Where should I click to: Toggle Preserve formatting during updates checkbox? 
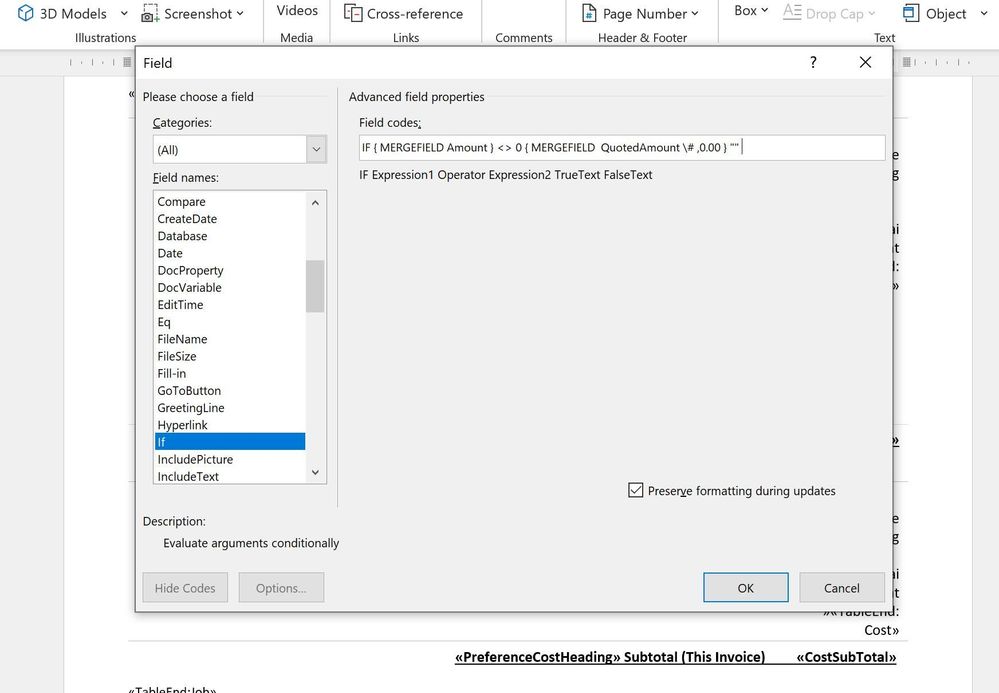(x=635, y=490)
